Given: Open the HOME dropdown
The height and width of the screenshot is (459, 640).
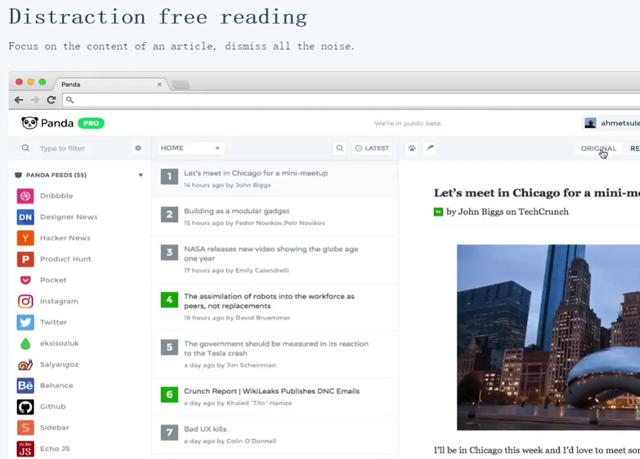Looking at the screenshot, I should 190,148.
